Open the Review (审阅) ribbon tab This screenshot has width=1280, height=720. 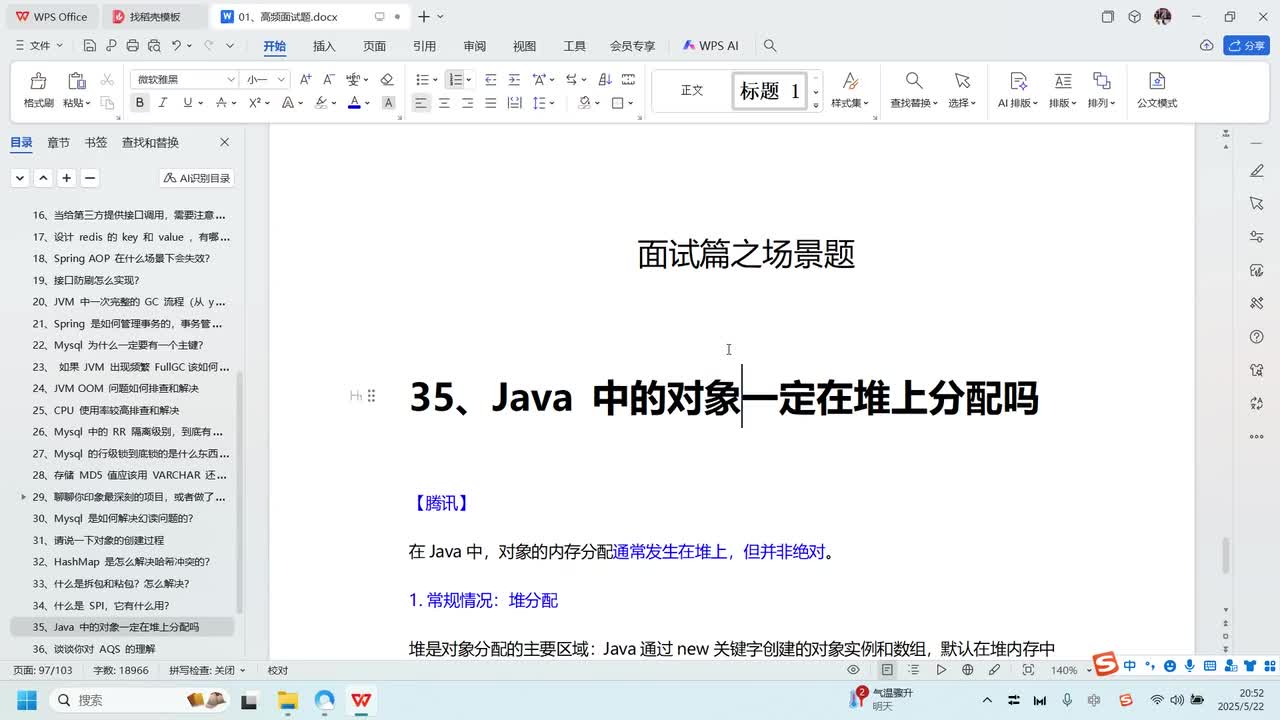click(474, 46)
